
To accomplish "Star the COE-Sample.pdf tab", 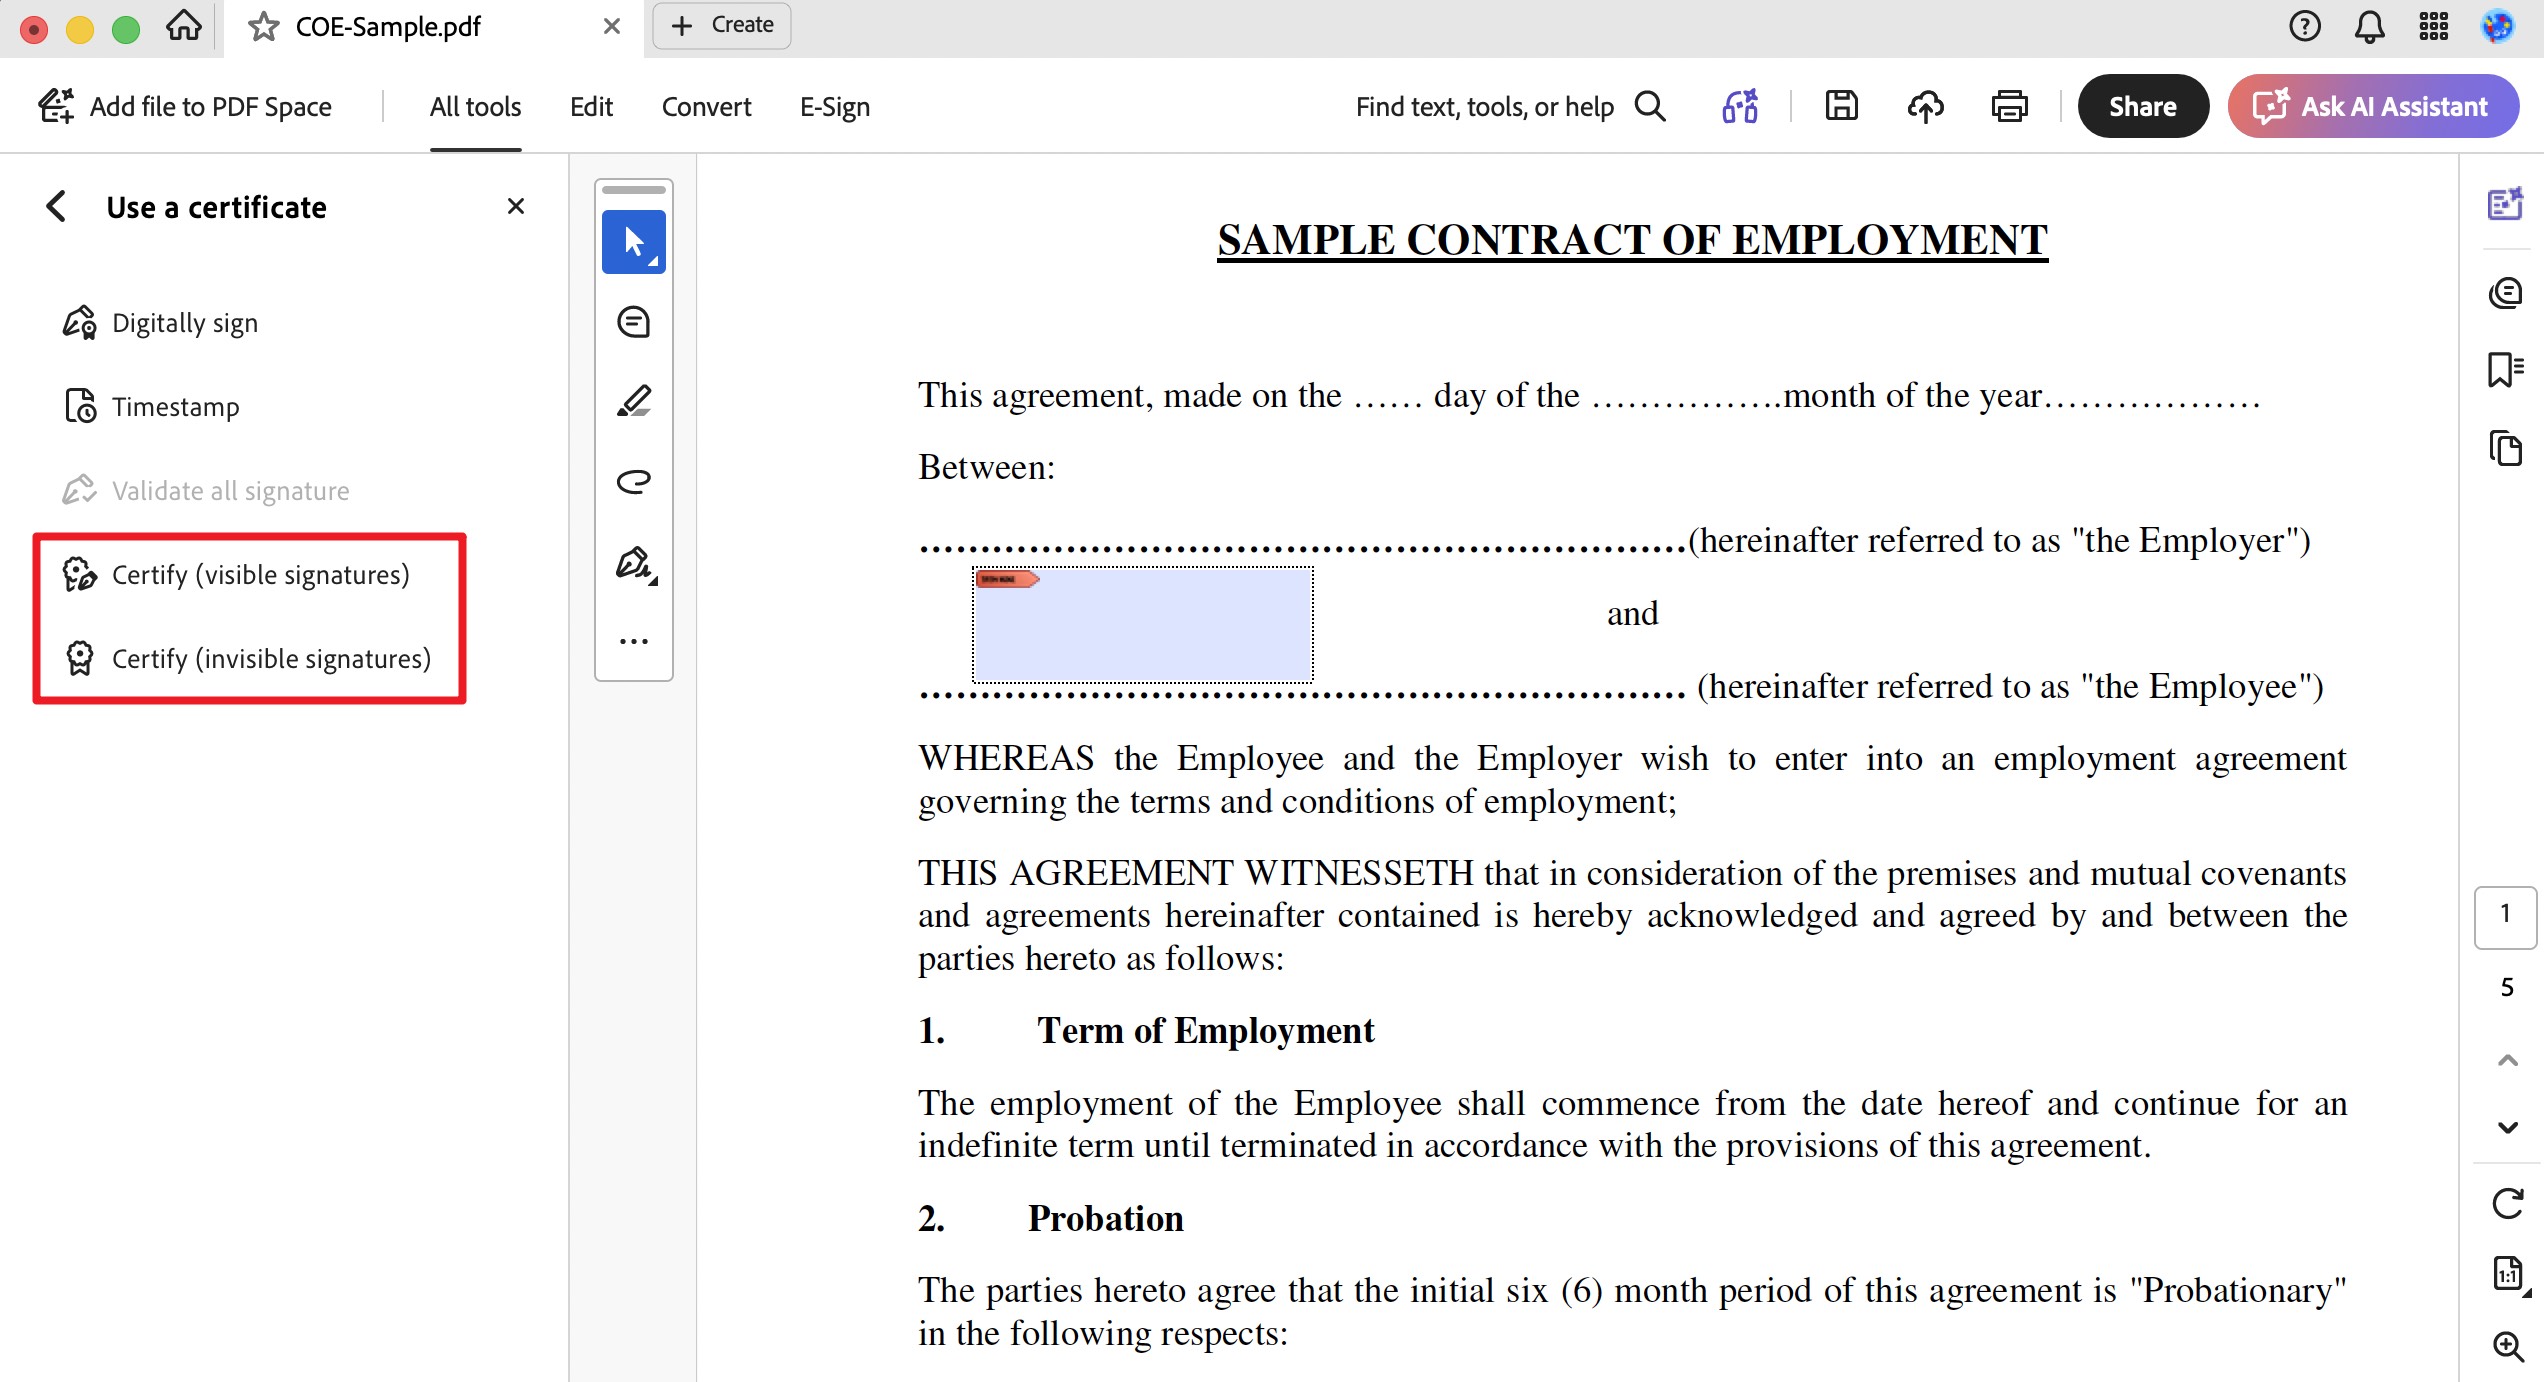I will click(x=263, y=27).
